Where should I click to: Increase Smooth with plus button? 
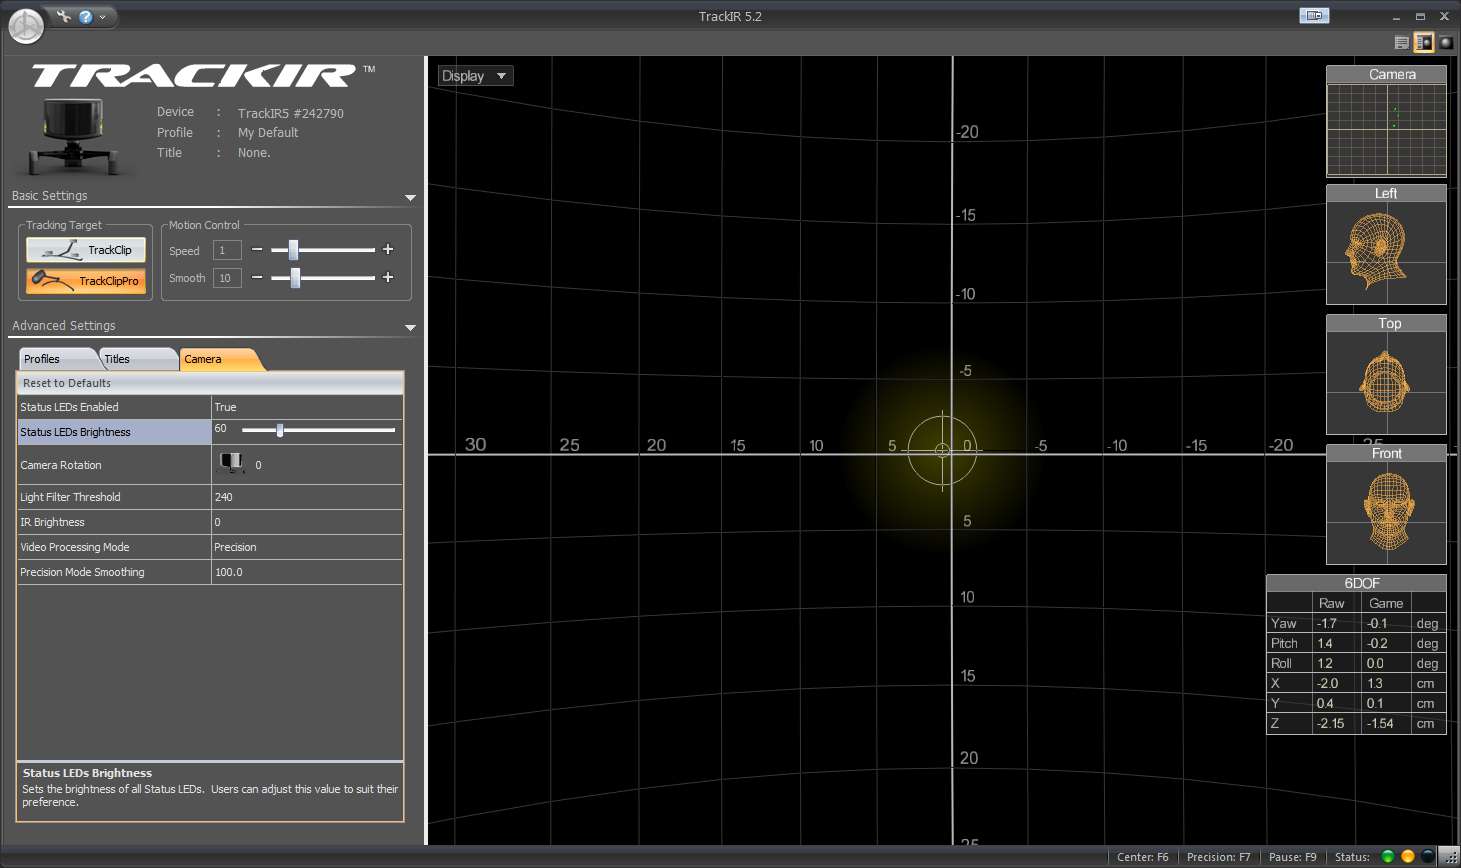pos(388,277)
